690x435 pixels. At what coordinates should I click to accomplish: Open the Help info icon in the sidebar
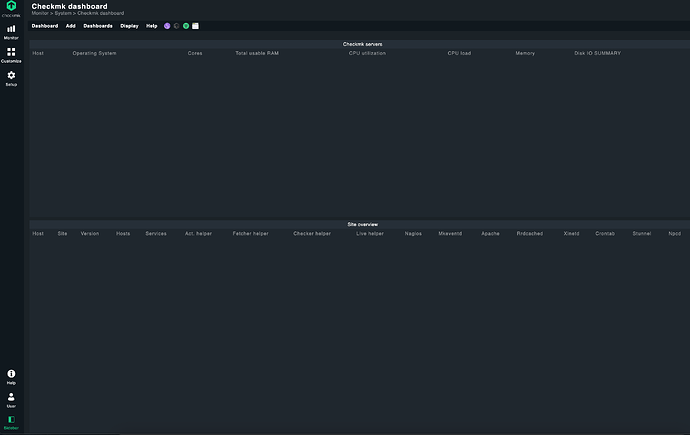coord(11,376)
